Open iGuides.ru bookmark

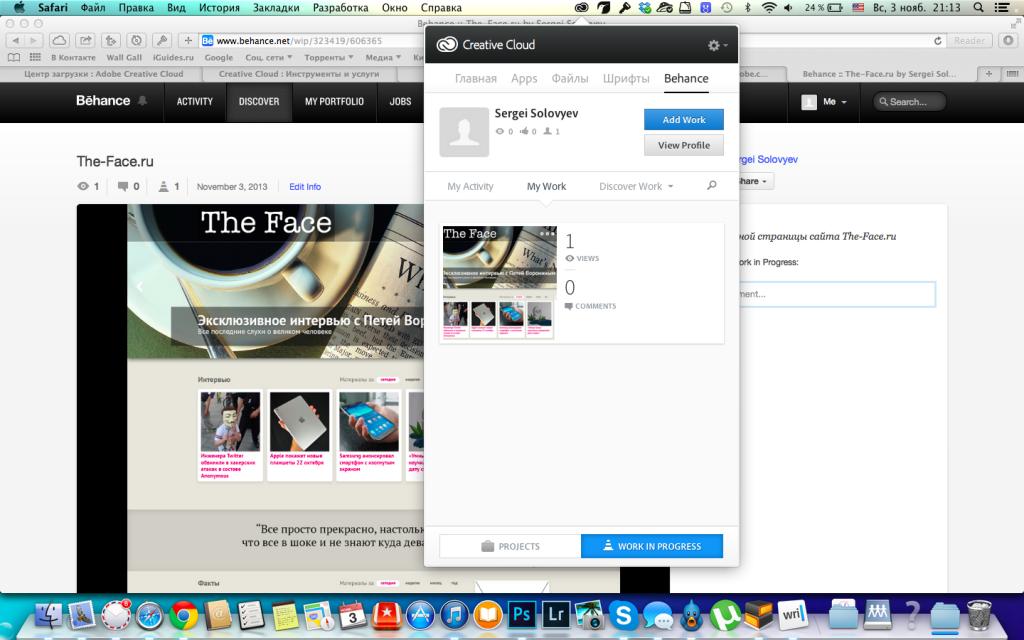(173, 57)
